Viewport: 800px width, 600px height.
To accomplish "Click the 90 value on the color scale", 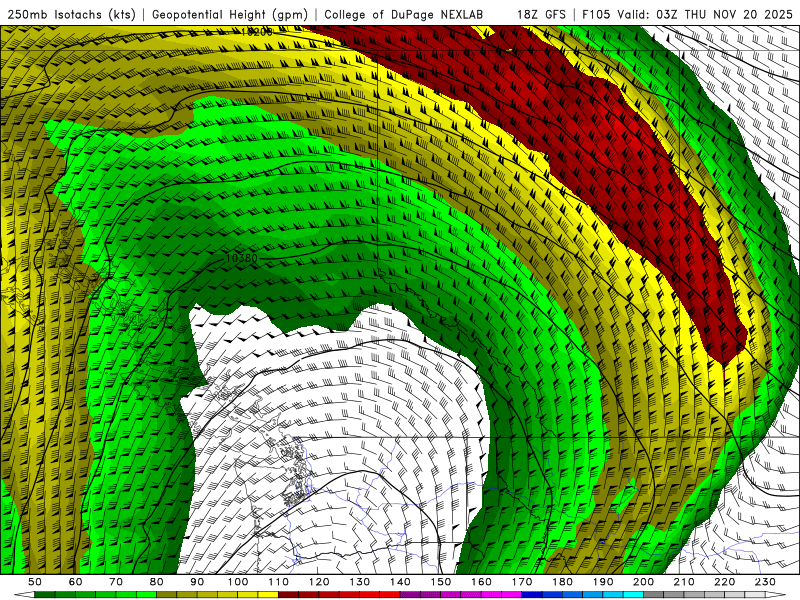I will pyautogui.click(x=197, y=582).
